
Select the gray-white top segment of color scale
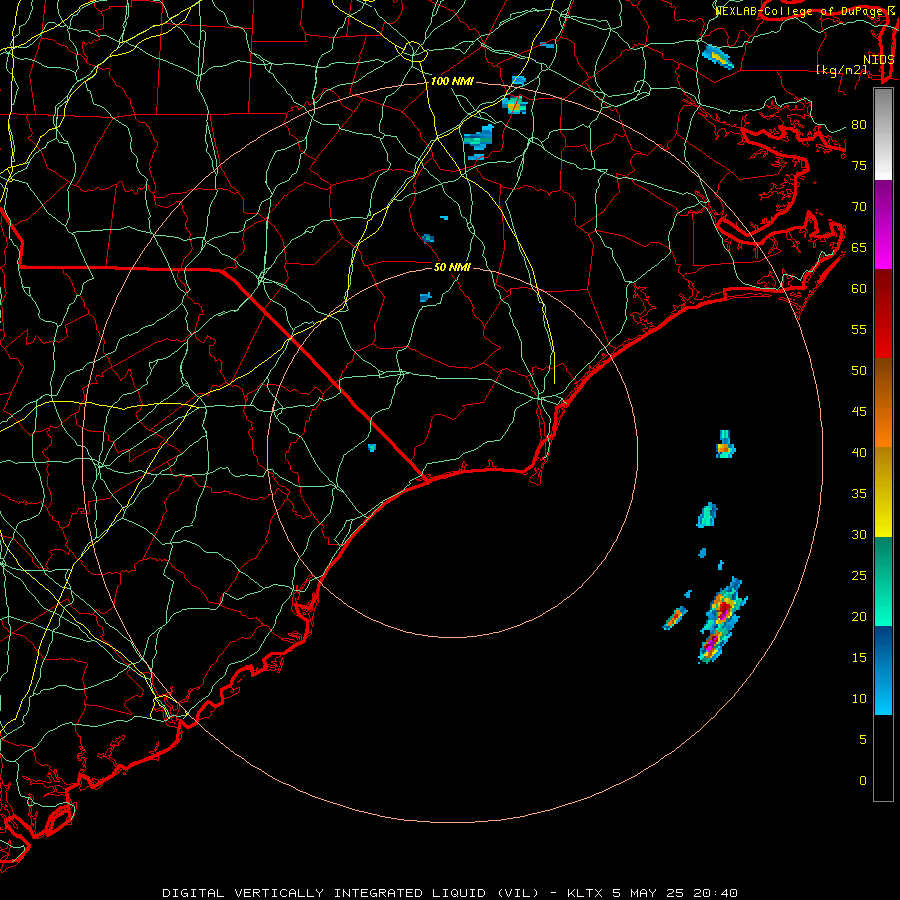tap(883, 134)
